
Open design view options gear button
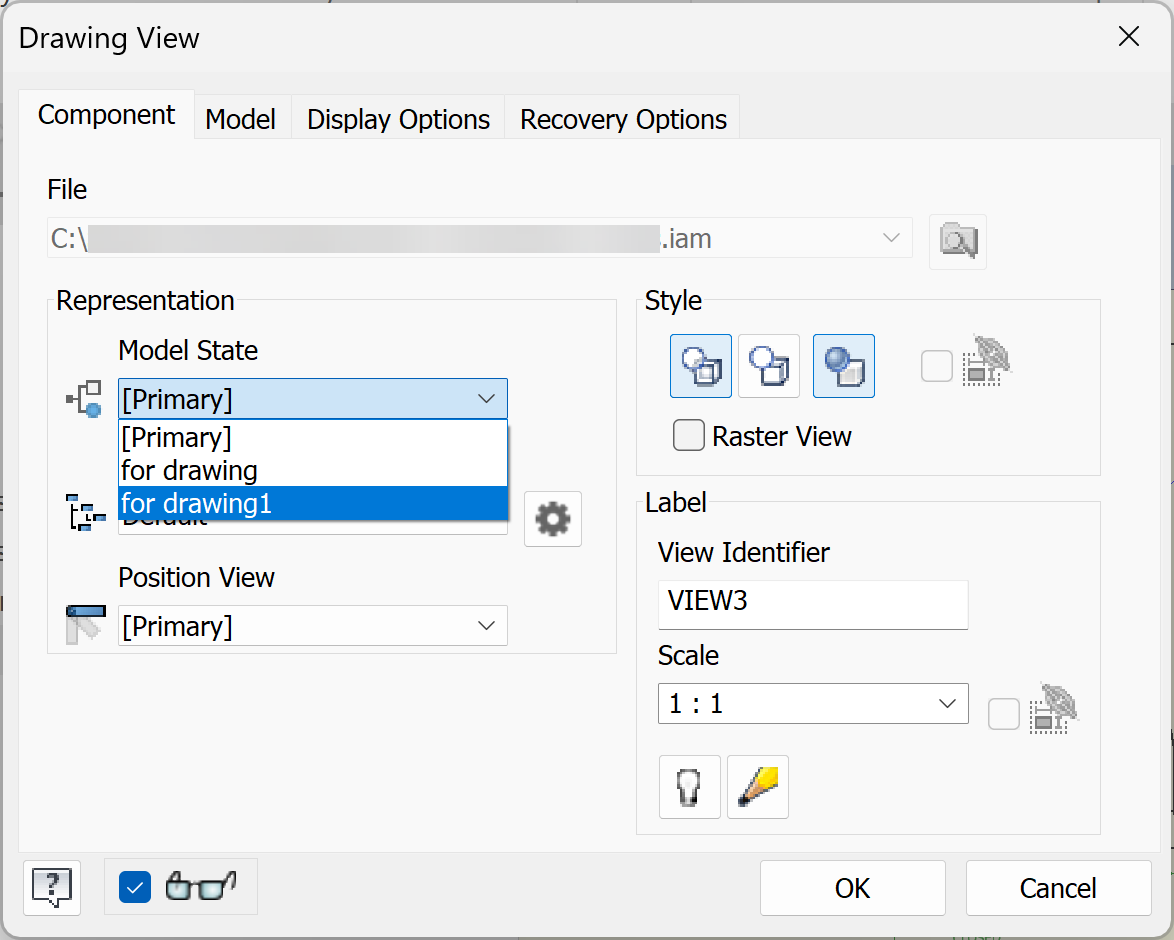[x=553, y=518]
